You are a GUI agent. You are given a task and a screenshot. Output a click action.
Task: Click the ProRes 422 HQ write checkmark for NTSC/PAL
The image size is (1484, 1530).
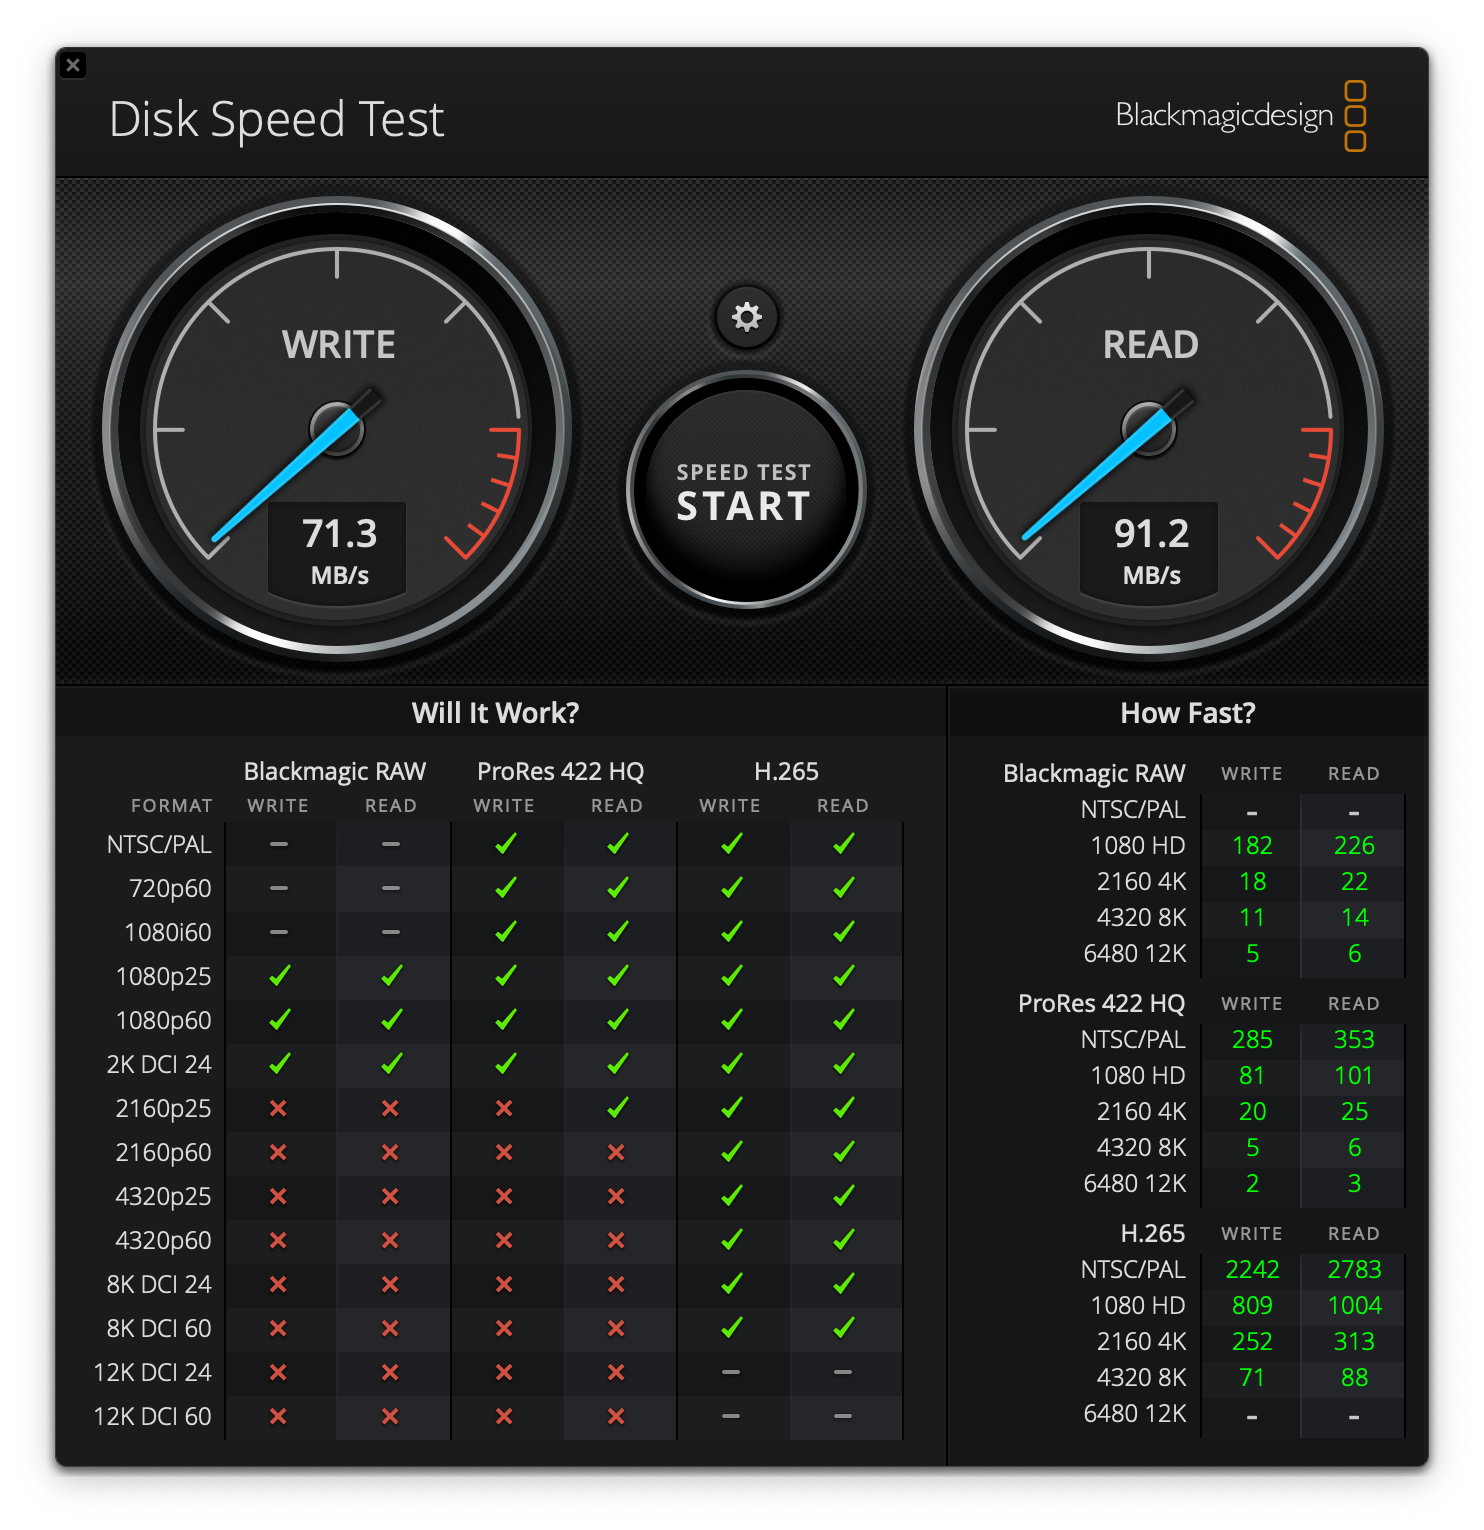coord(505,844)
